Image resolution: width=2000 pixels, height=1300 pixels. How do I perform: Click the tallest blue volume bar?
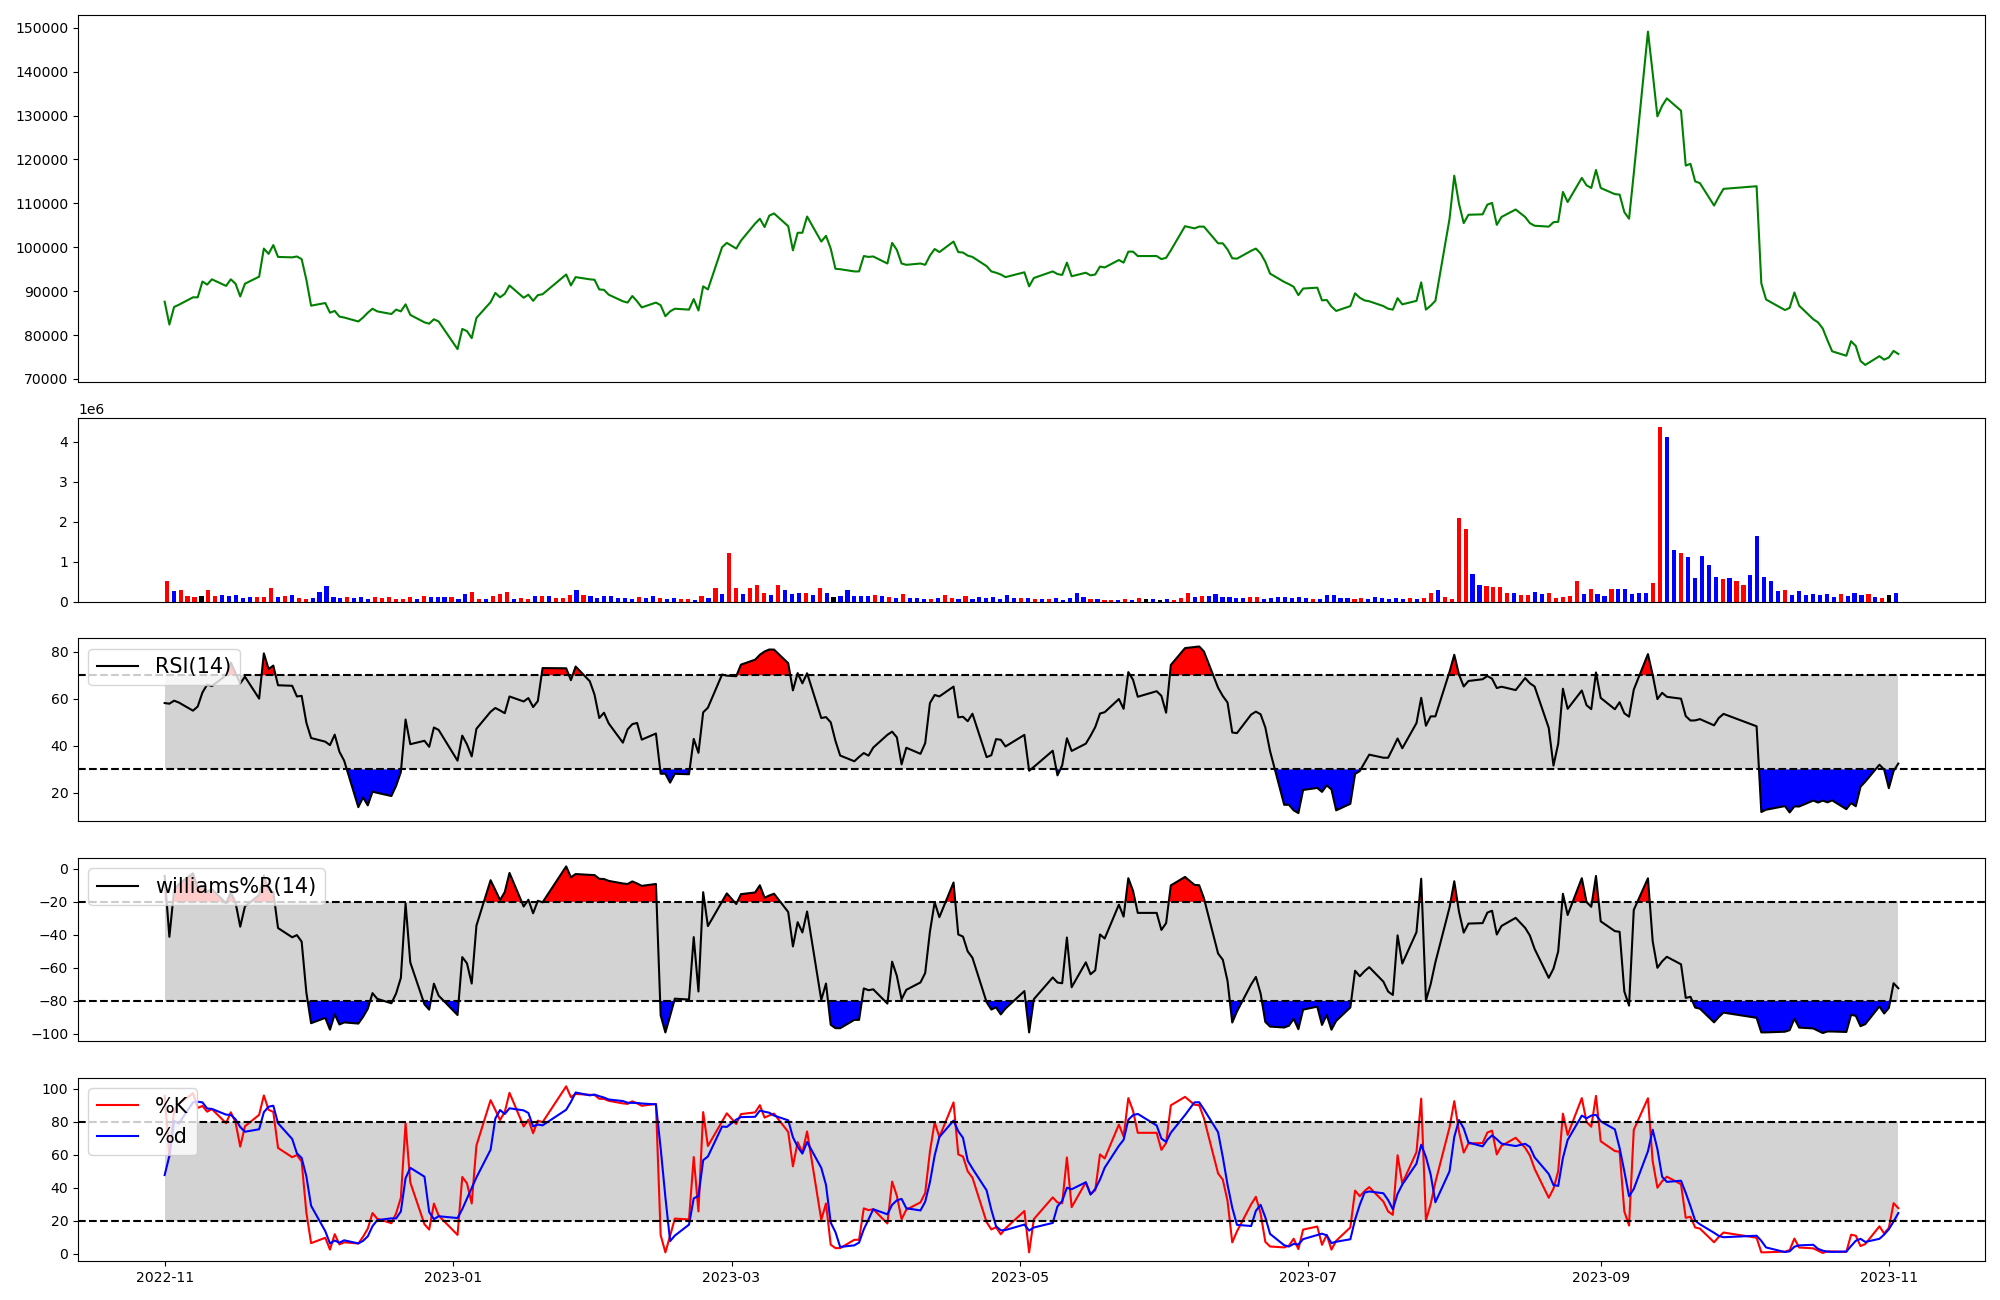1667,520
